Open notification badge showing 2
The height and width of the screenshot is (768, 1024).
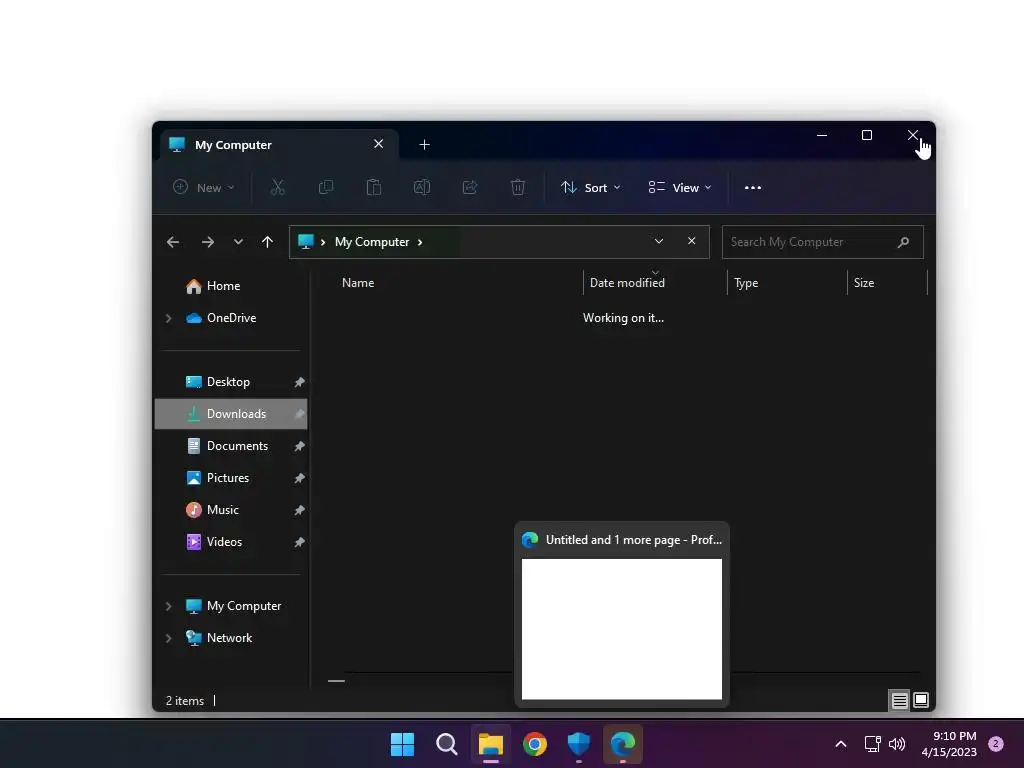click(996, 744)
